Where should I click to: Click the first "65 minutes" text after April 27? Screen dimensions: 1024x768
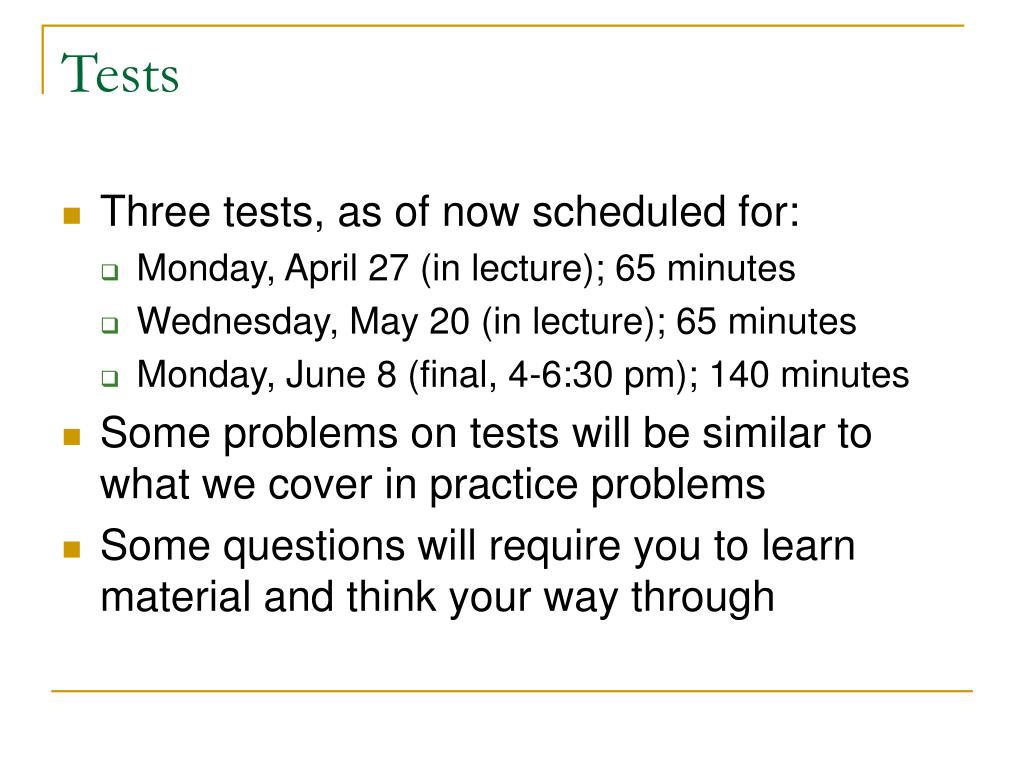[705, 268]
